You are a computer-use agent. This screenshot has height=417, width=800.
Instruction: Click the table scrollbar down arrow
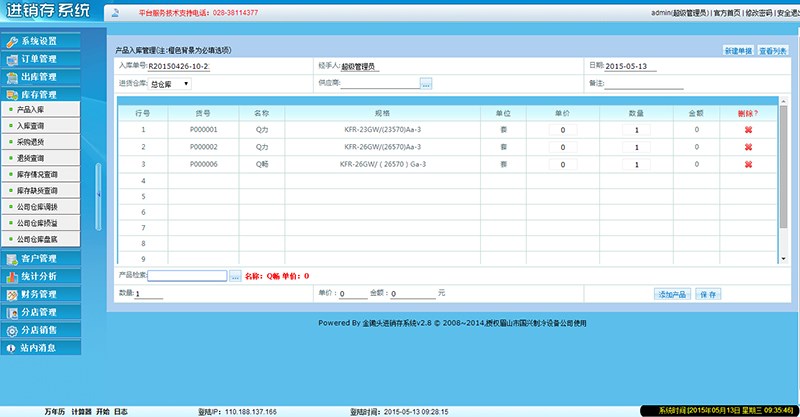pos(784,259)
